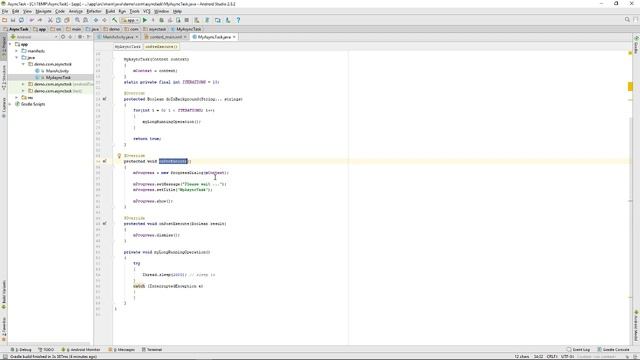Click the Help question mark icon
The image size is (640, 360).
click(238, 20)
